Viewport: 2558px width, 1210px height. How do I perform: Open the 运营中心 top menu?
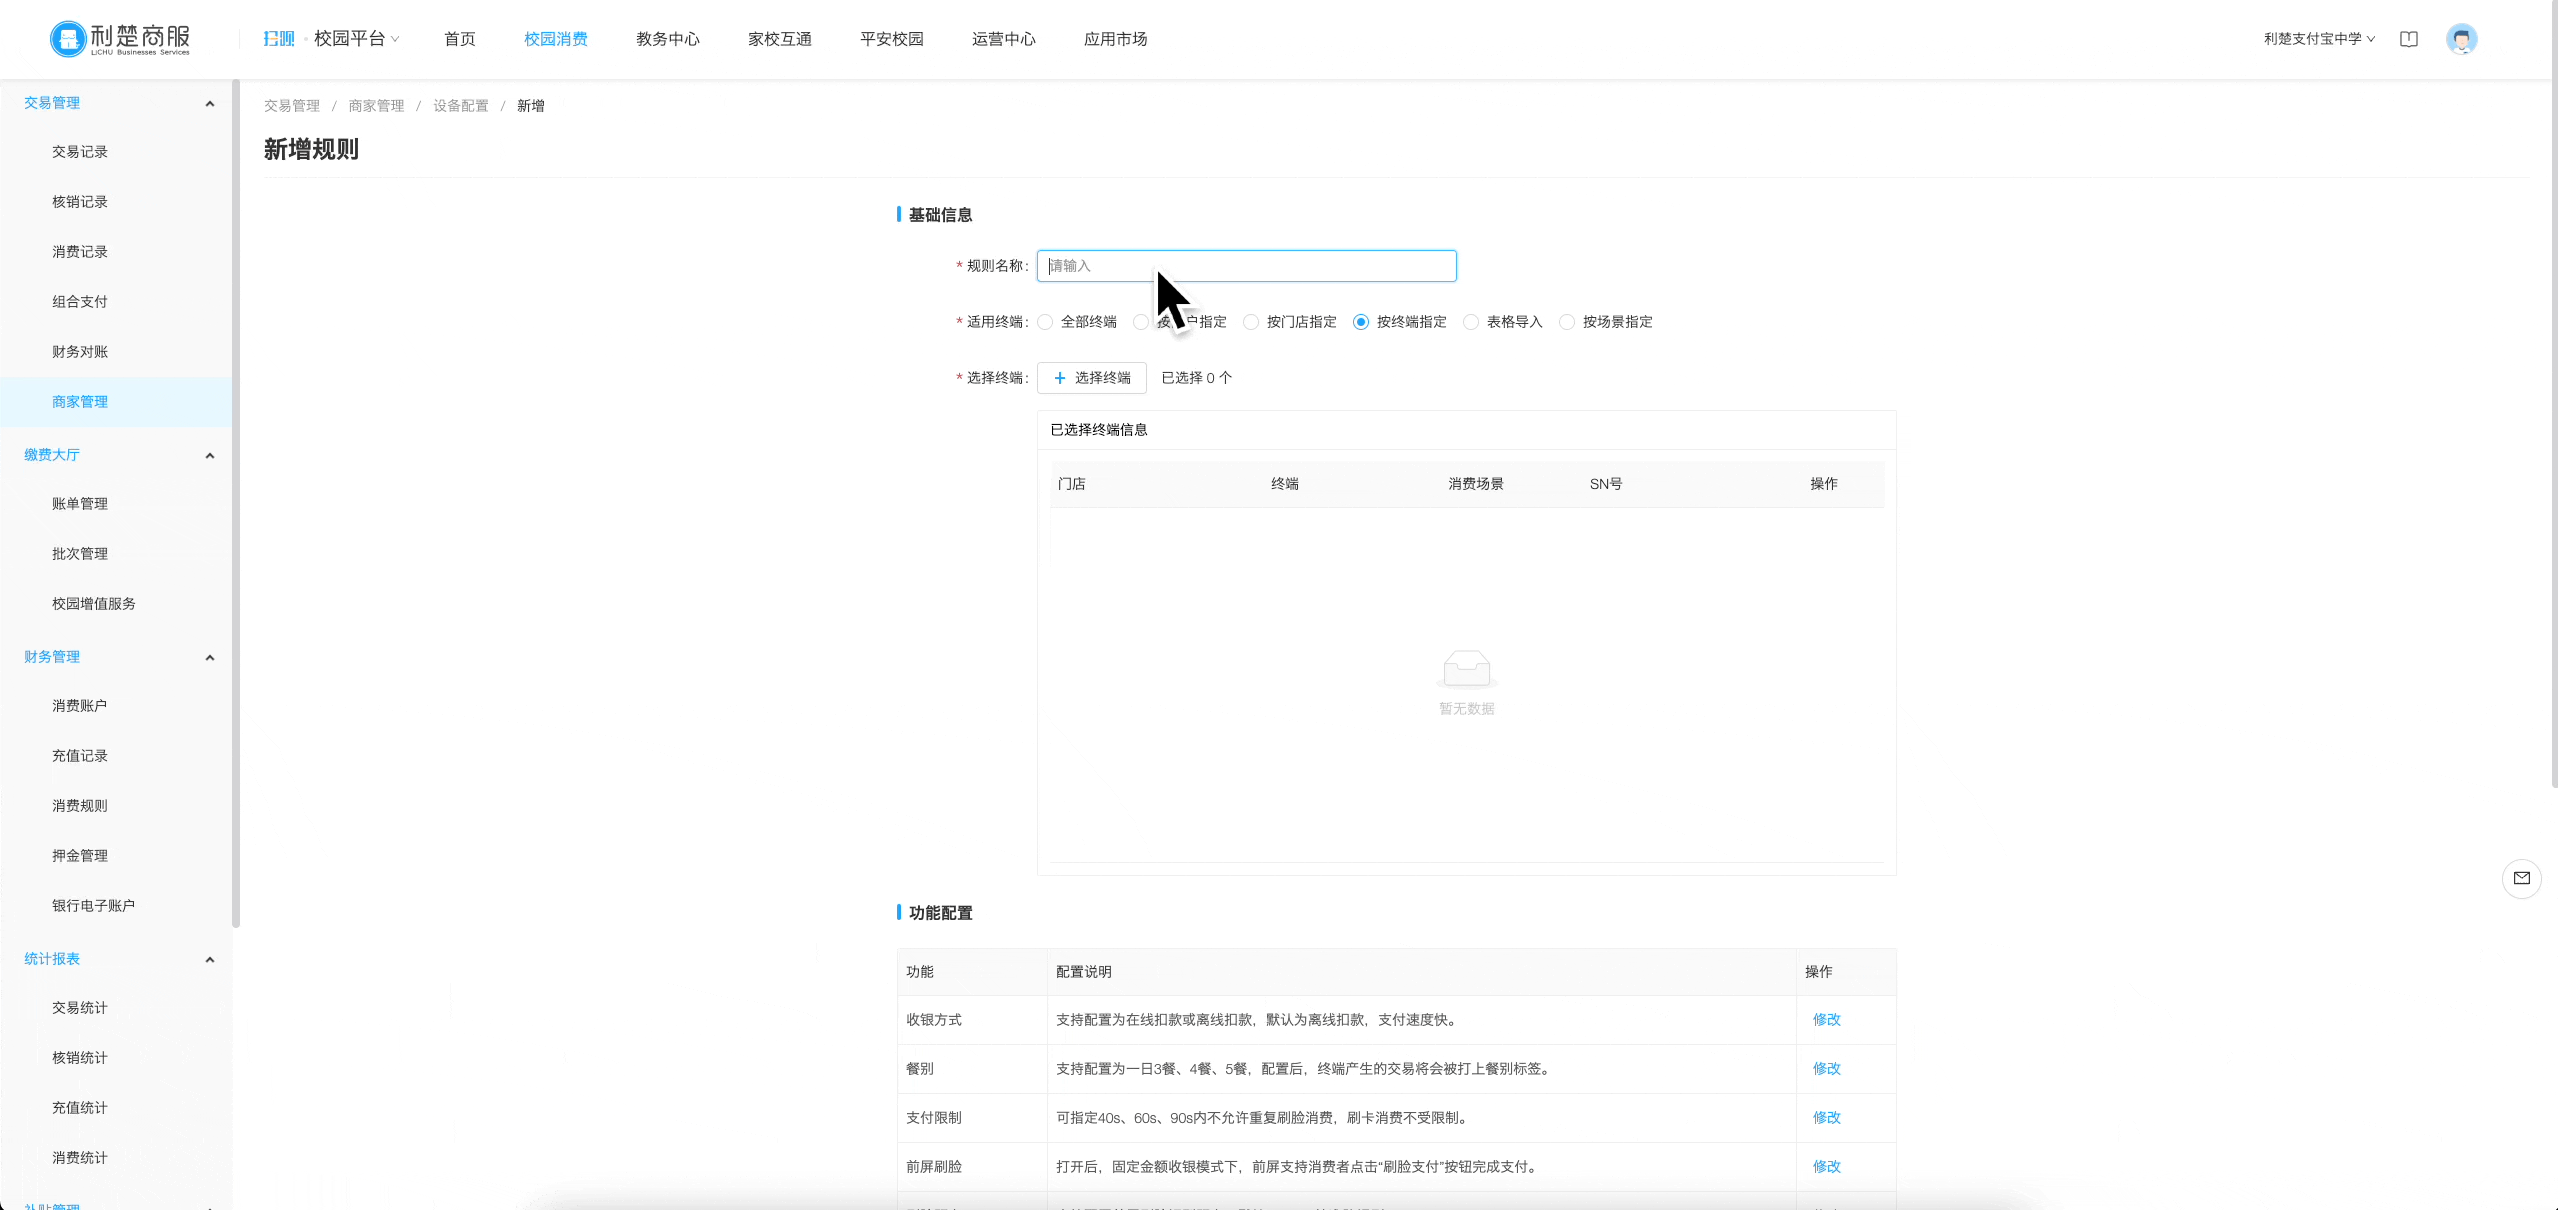(x=1004, y=39)
